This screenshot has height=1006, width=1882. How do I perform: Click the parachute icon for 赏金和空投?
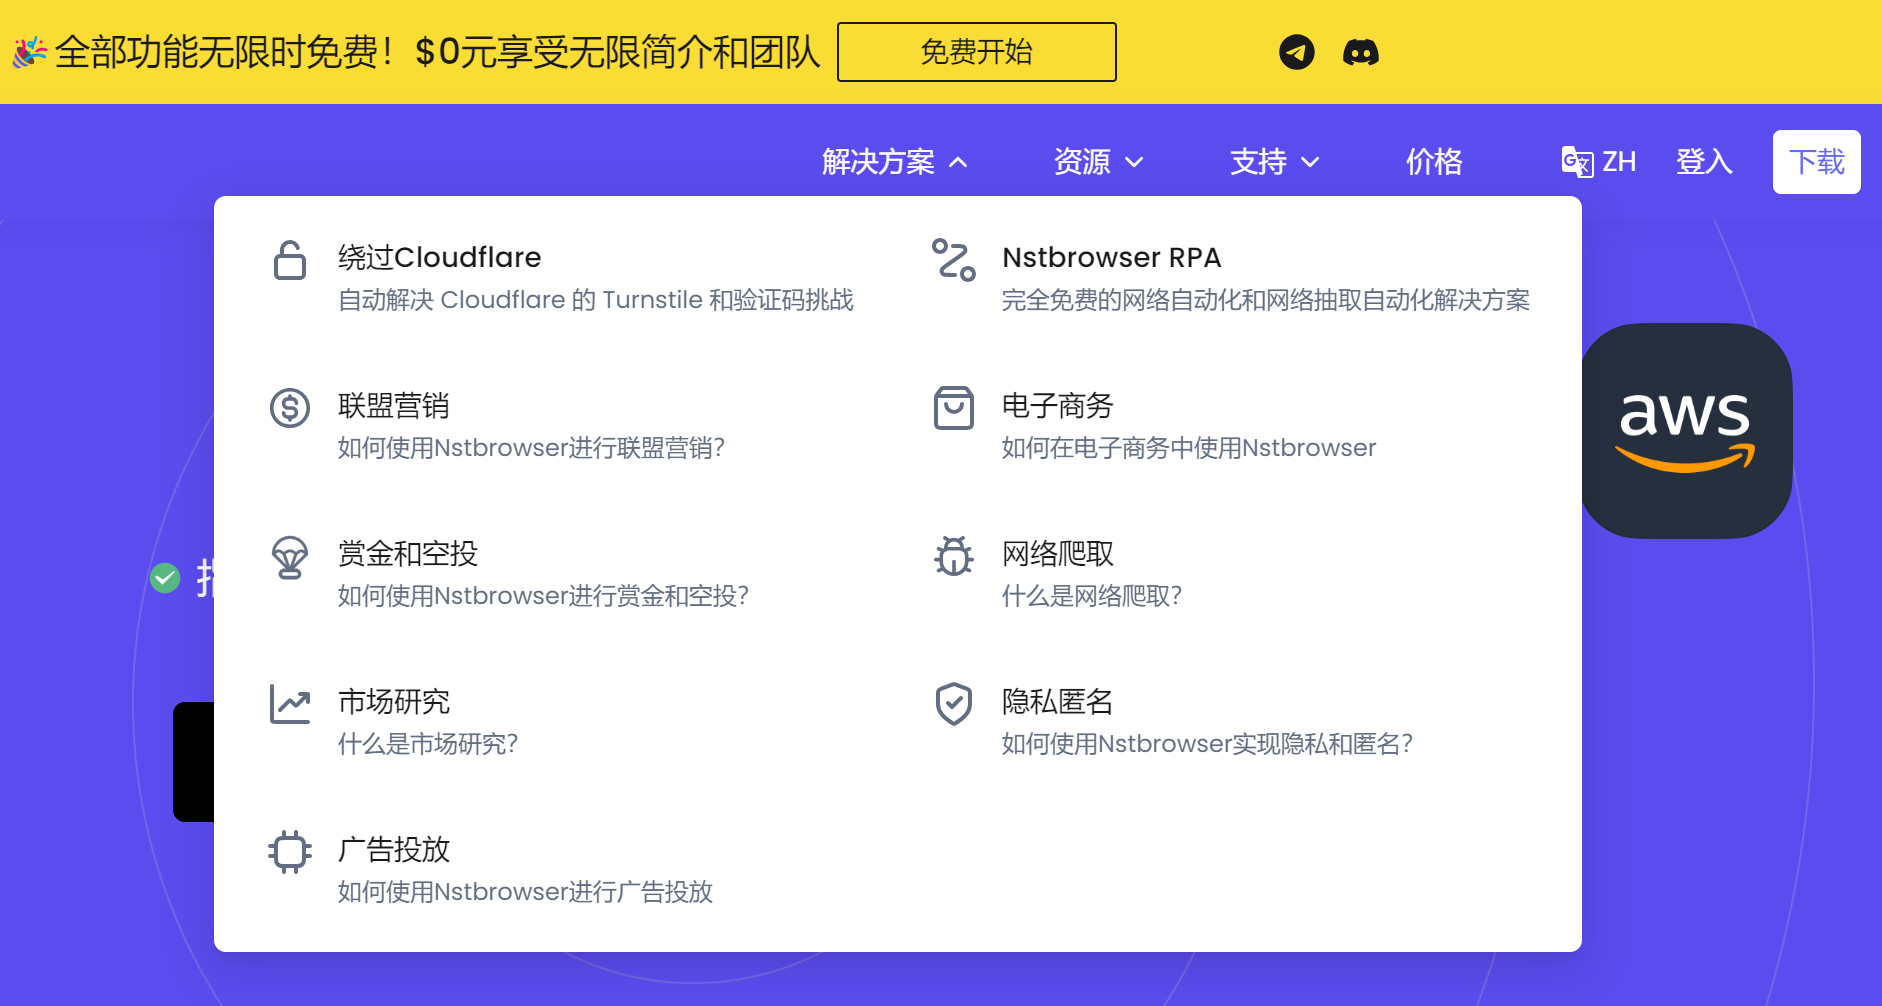pos(290,557)
